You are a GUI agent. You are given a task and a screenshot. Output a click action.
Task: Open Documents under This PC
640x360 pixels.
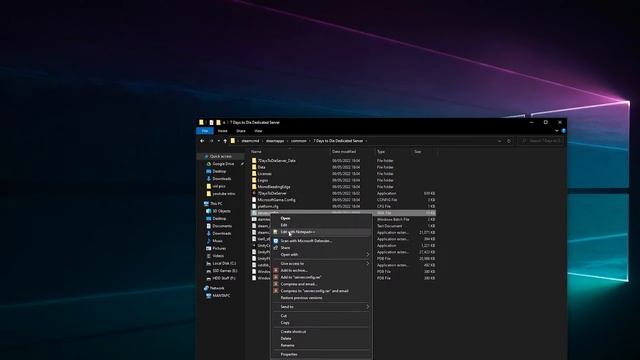[x=222, y=226]
